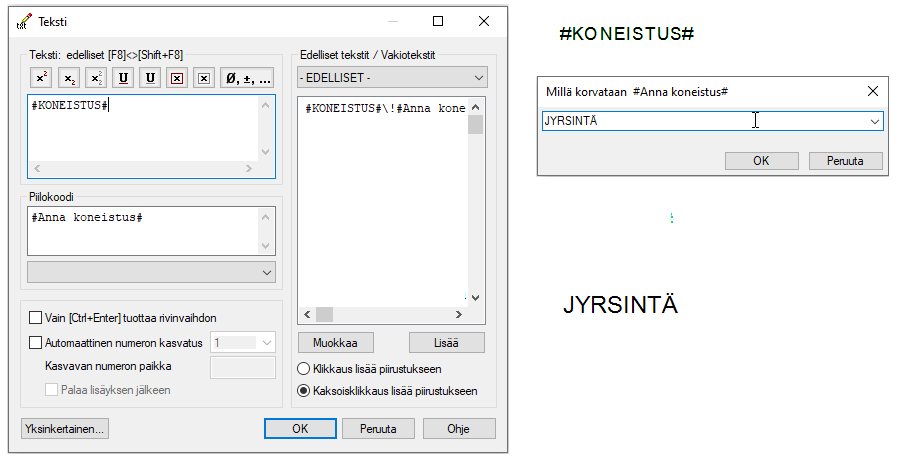
Task: Select the #KONEISTUS#\!#Anna kone list entry
Action: point(385,108)
